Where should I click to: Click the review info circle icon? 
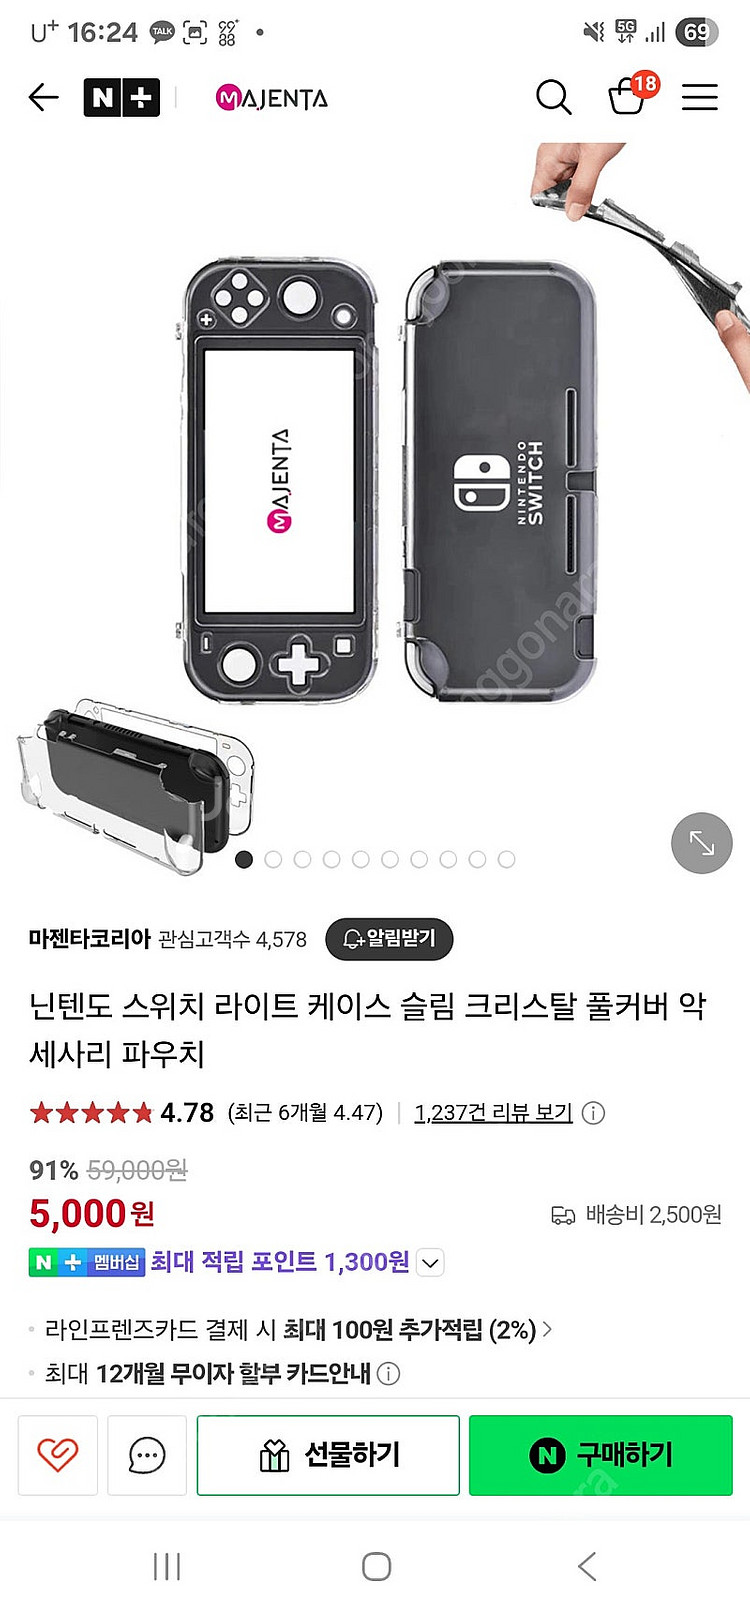click(593, 1113)
